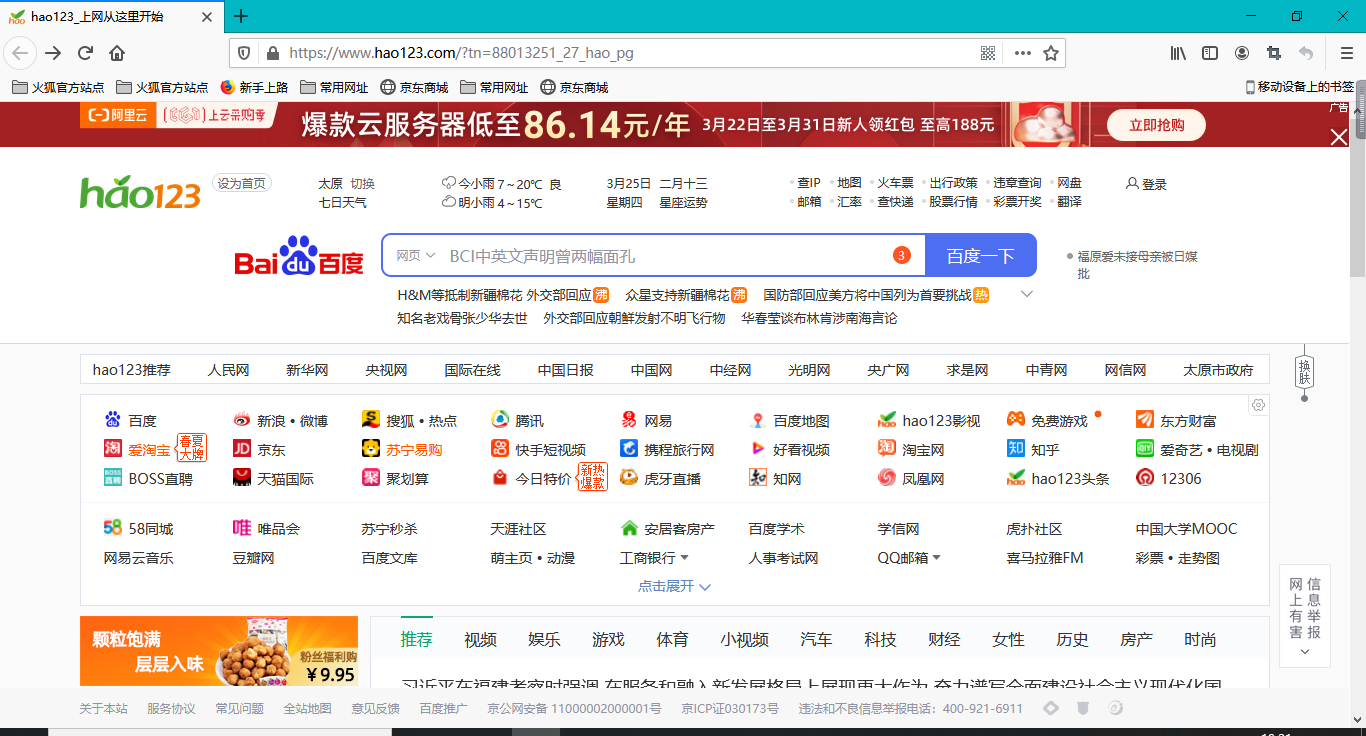Click the 腾讯 Tencent penguin icon

coord(499,419)
